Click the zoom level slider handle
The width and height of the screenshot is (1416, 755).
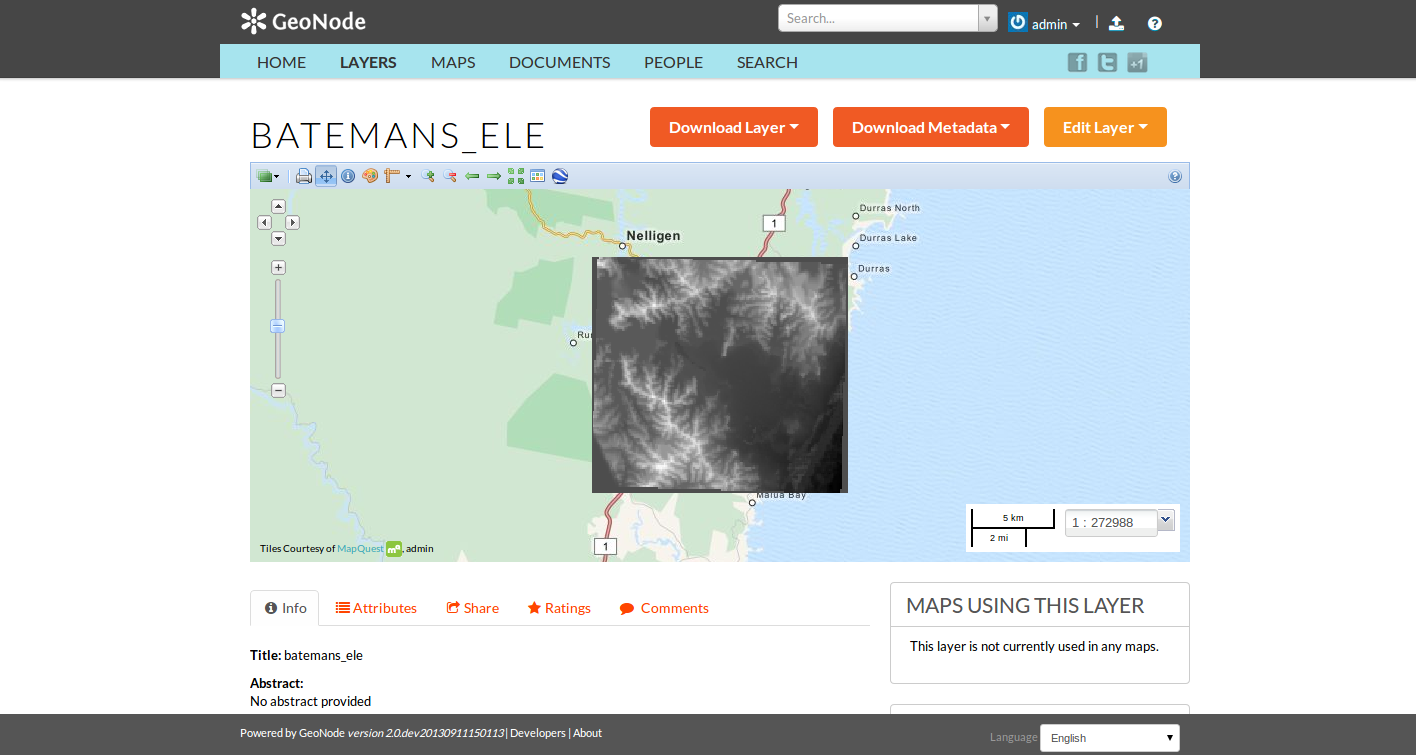click(x=278, y=326)
